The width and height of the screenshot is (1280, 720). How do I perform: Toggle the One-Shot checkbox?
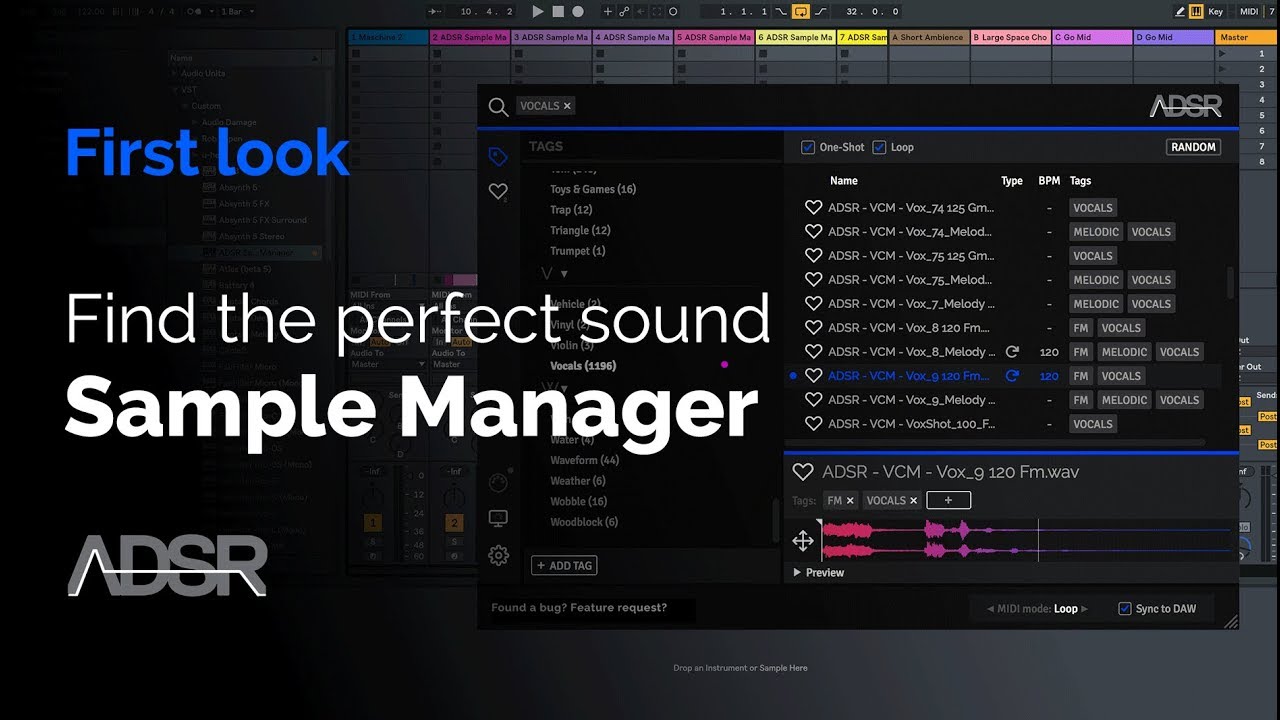point(808,147)
